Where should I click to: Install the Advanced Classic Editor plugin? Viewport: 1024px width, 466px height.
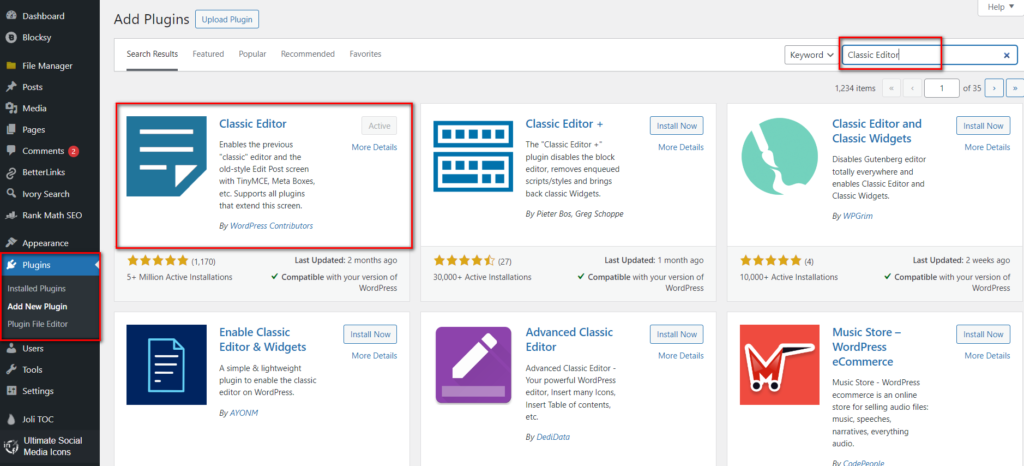click(677, 334)
